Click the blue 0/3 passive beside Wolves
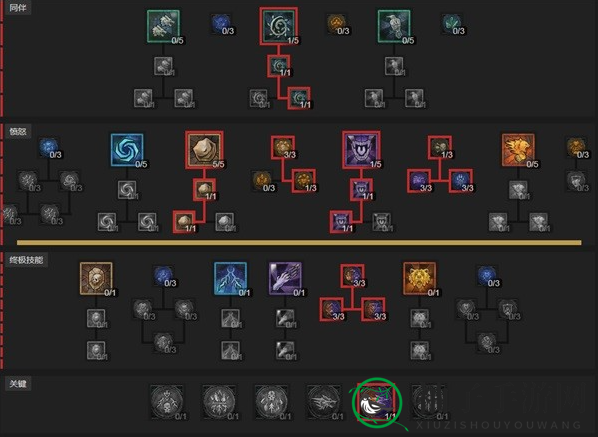This screenshot has width=598, height=437. 222,24
